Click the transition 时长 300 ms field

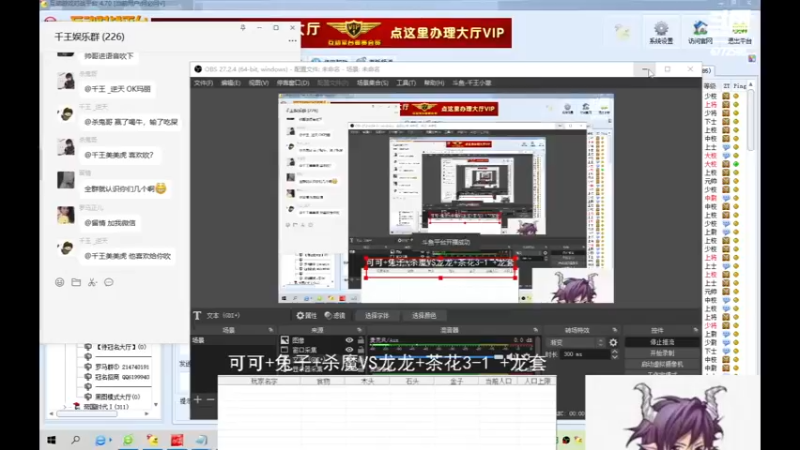point(585,354)
